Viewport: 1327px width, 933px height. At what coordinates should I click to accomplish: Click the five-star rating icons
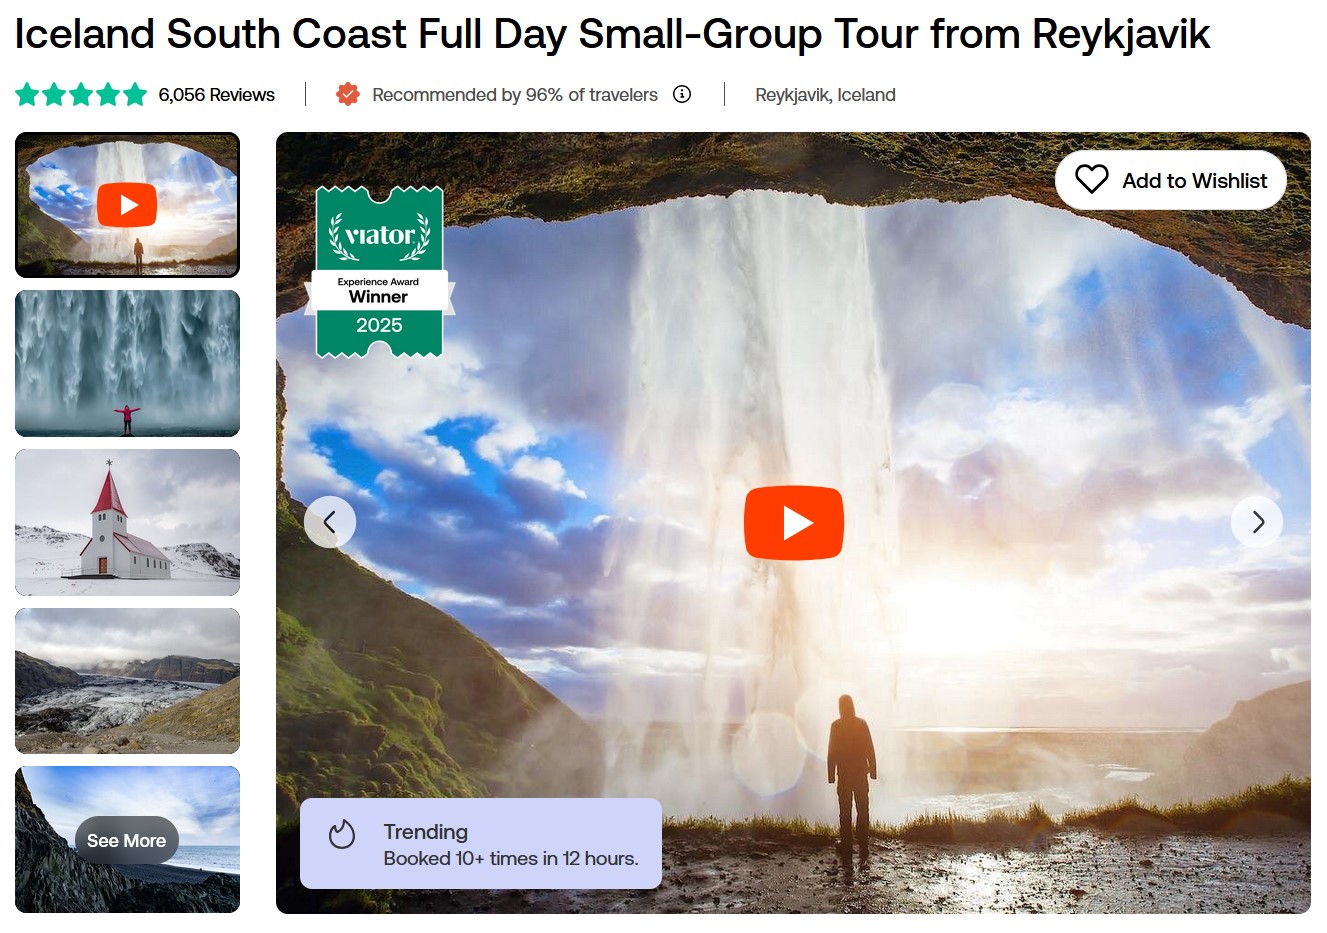coord(81,95)
